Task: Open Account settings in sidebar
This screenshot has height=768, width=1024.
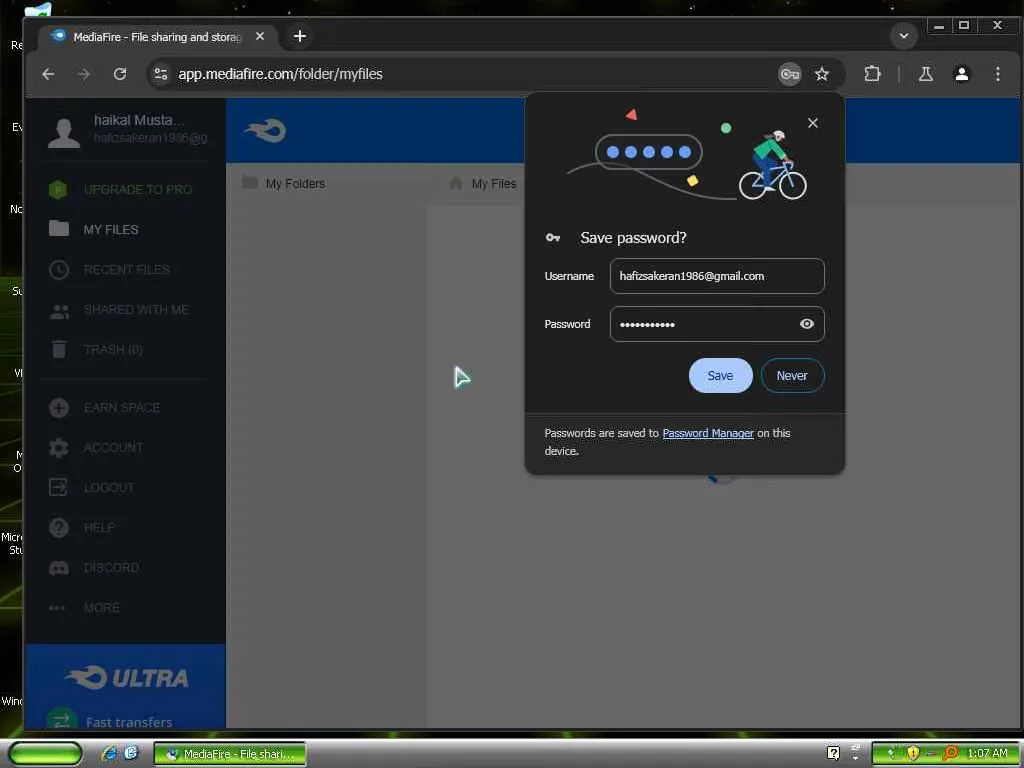Action: point(96,447)
